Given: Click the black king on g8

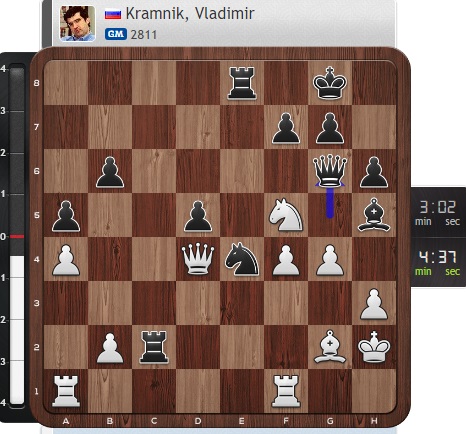Looking at the screenshot, I should [330, 83].
